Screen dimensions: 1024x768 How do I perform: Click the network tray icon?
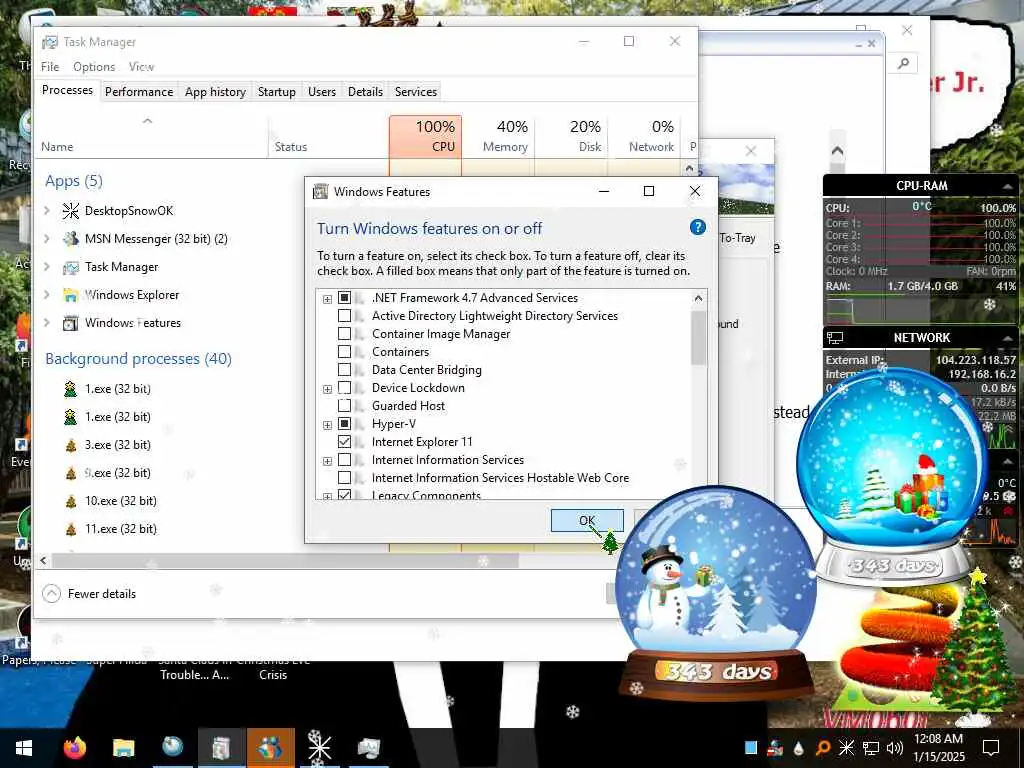pos(871,748)
